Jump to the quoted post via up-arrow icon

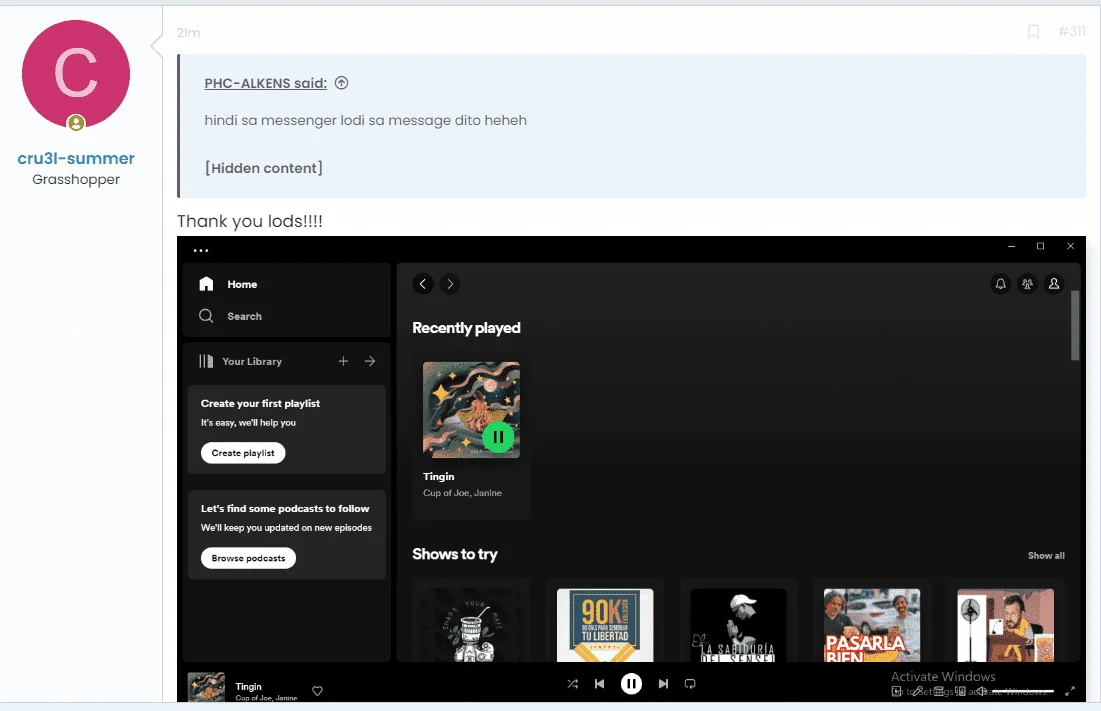(x=341, y=83)
